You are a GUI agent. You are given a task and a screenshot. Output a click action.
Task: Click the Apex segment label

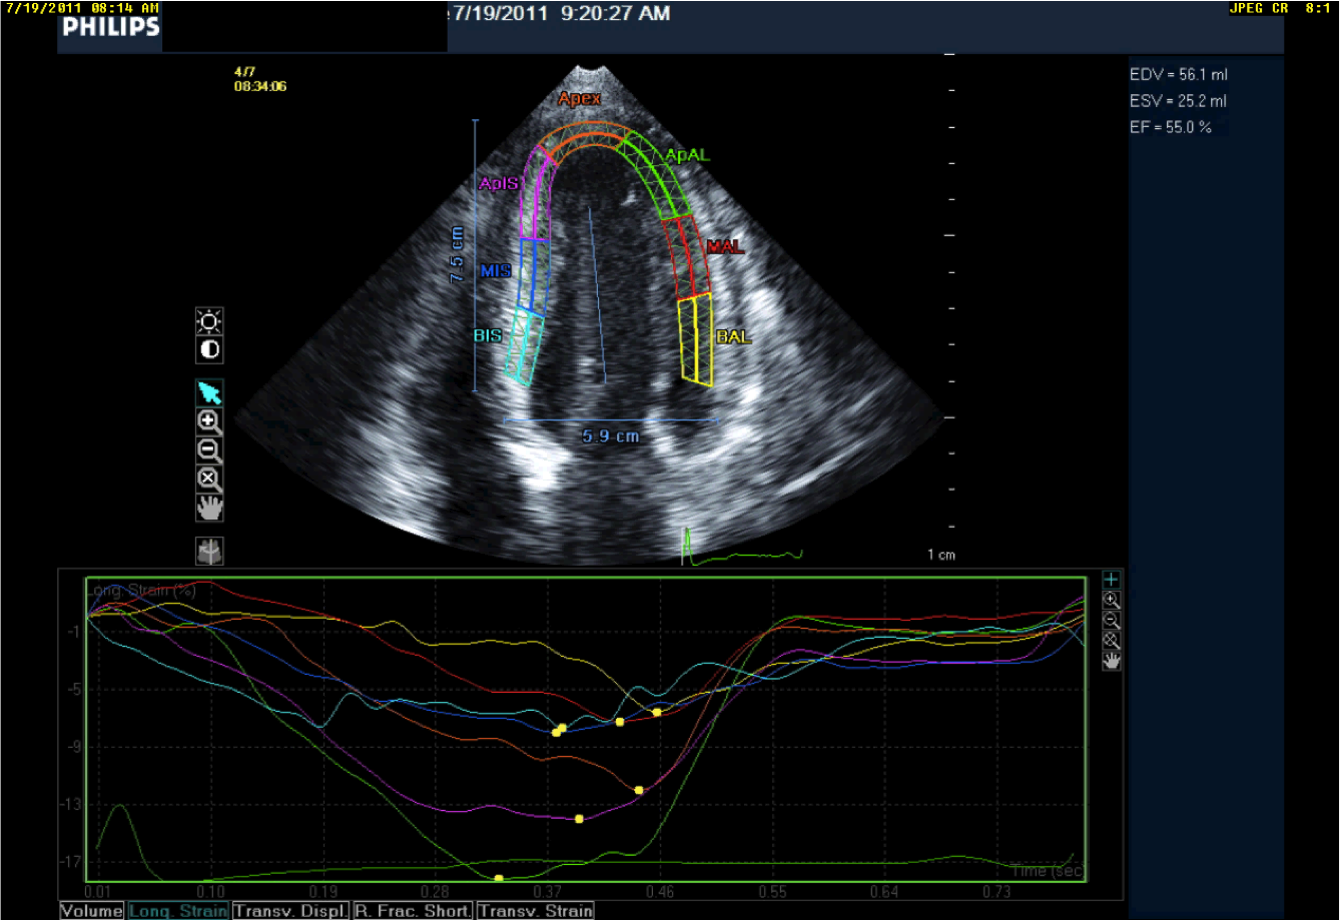[580, 98]
